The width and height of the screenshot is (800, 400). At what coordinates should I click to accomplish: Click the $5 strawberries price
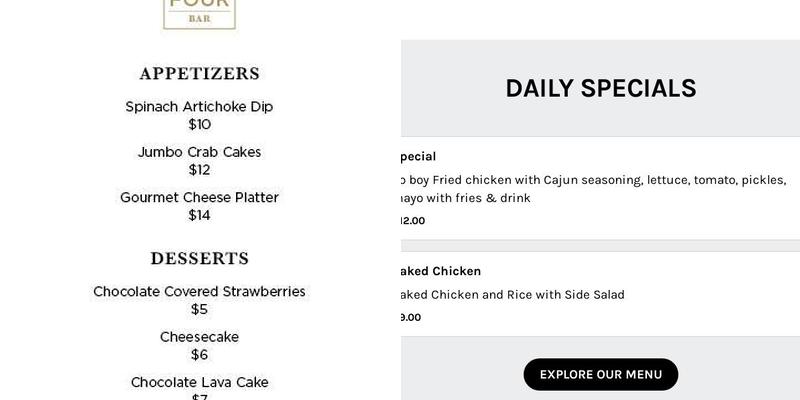[199, 310]
